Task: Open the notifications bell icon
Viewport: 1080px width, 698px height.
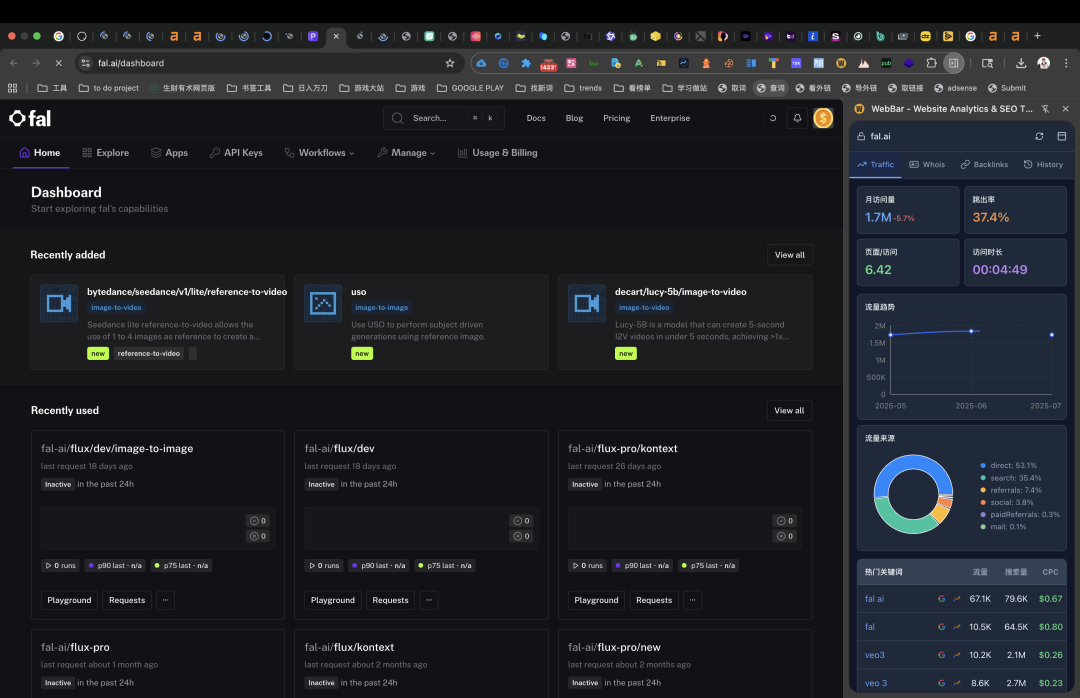Action: click(797, 118)
